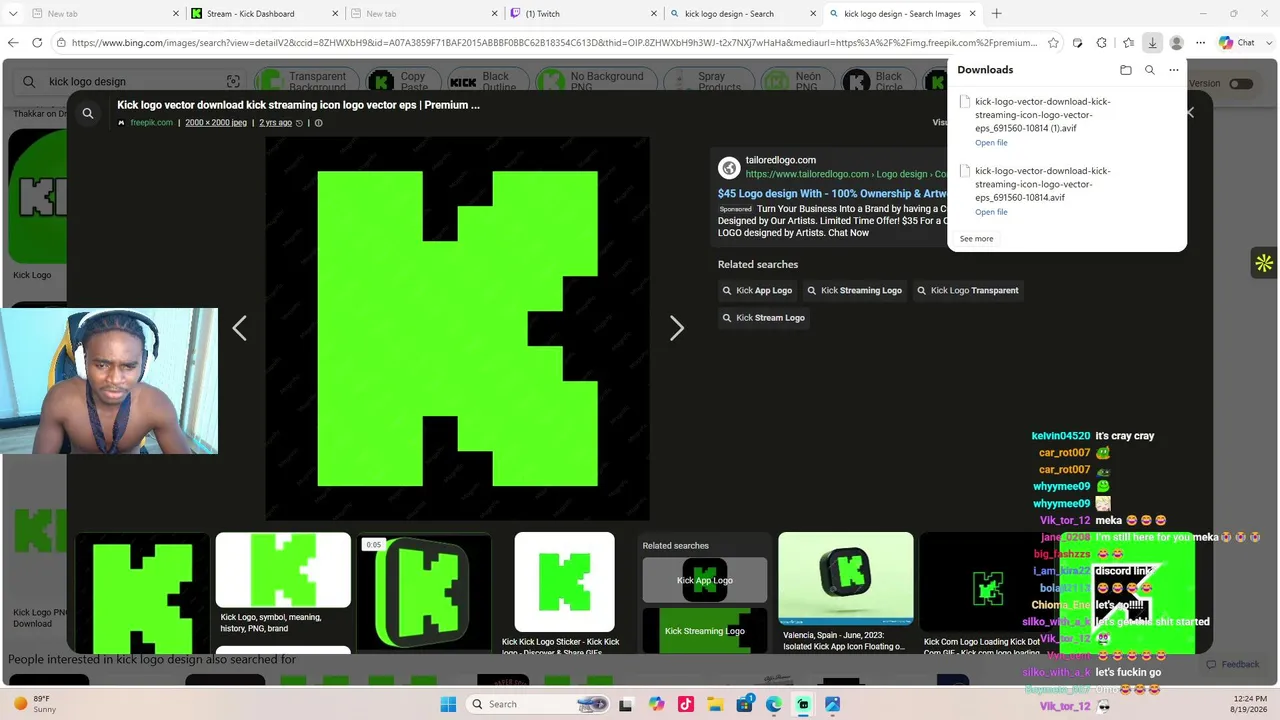Open more options in the Downloads panel

coord(1174,70)
